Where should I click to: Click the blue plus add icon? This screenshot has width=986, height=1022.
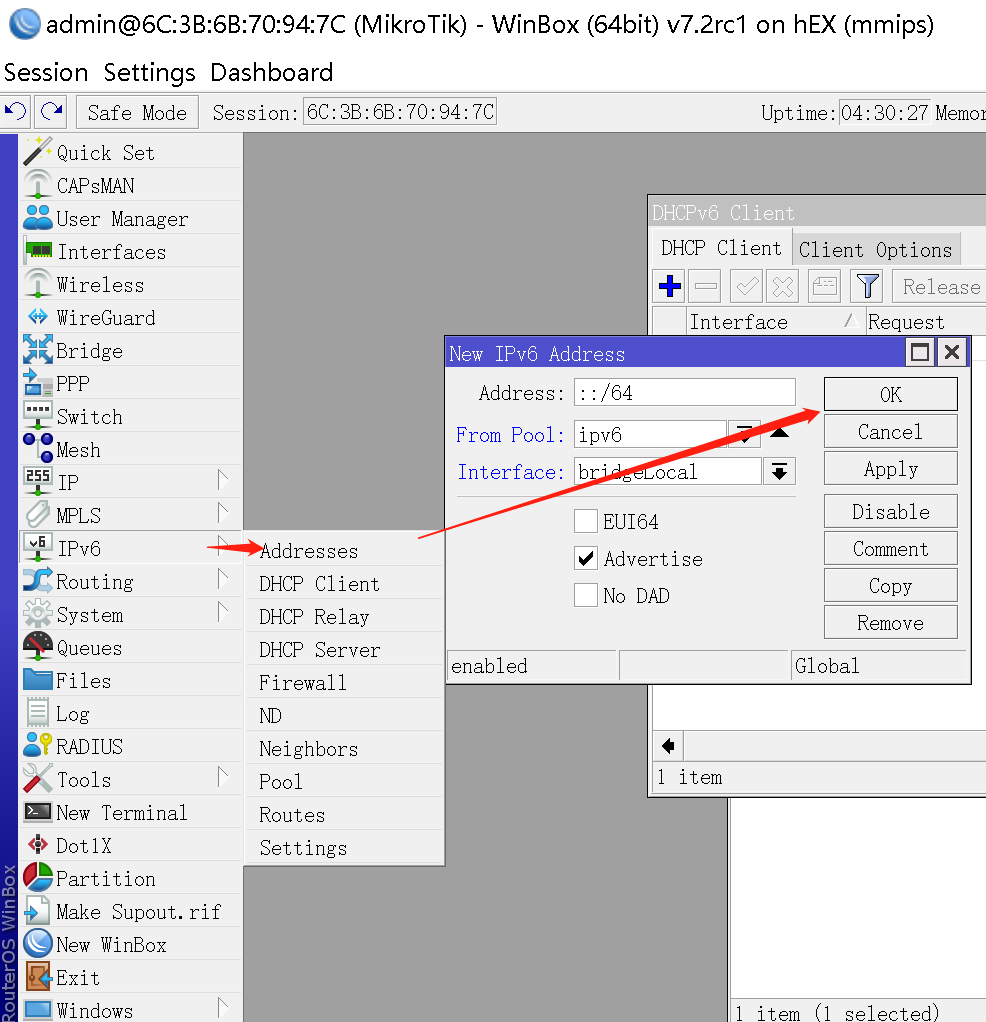[x=670, y=287]
